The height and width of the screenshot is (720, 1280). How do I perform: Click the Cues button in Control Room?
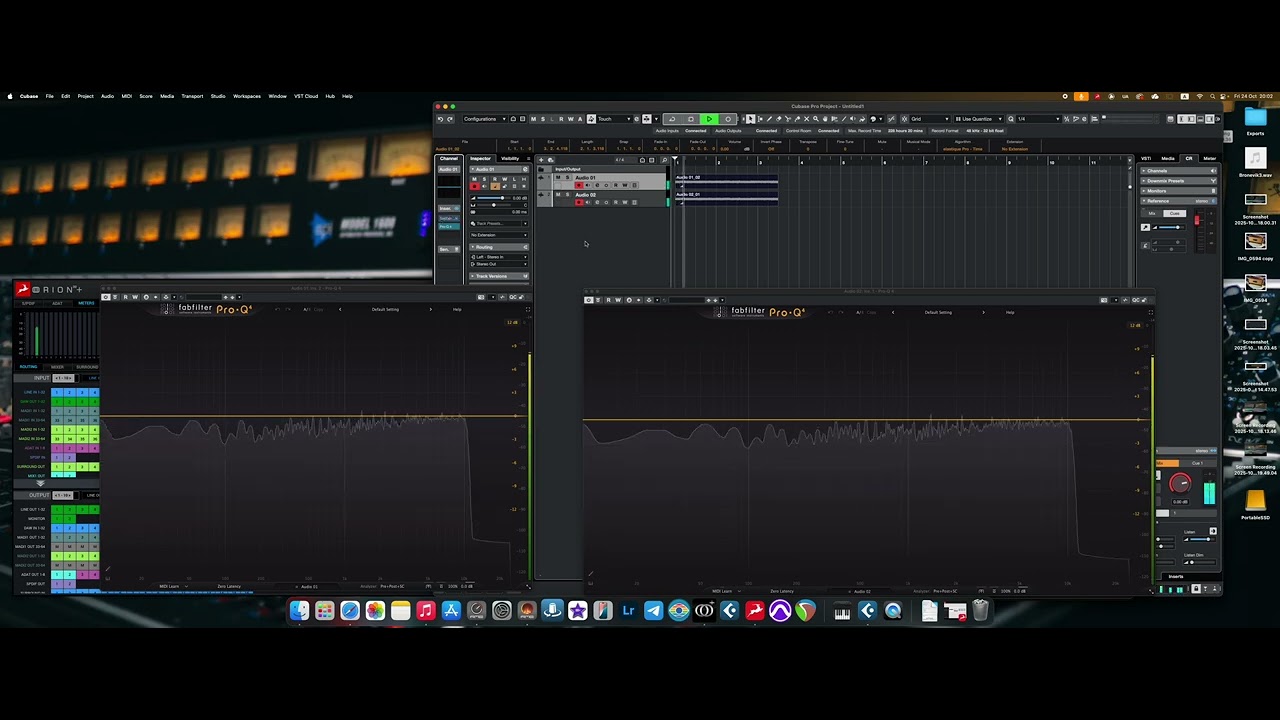tap(1175, 213)
